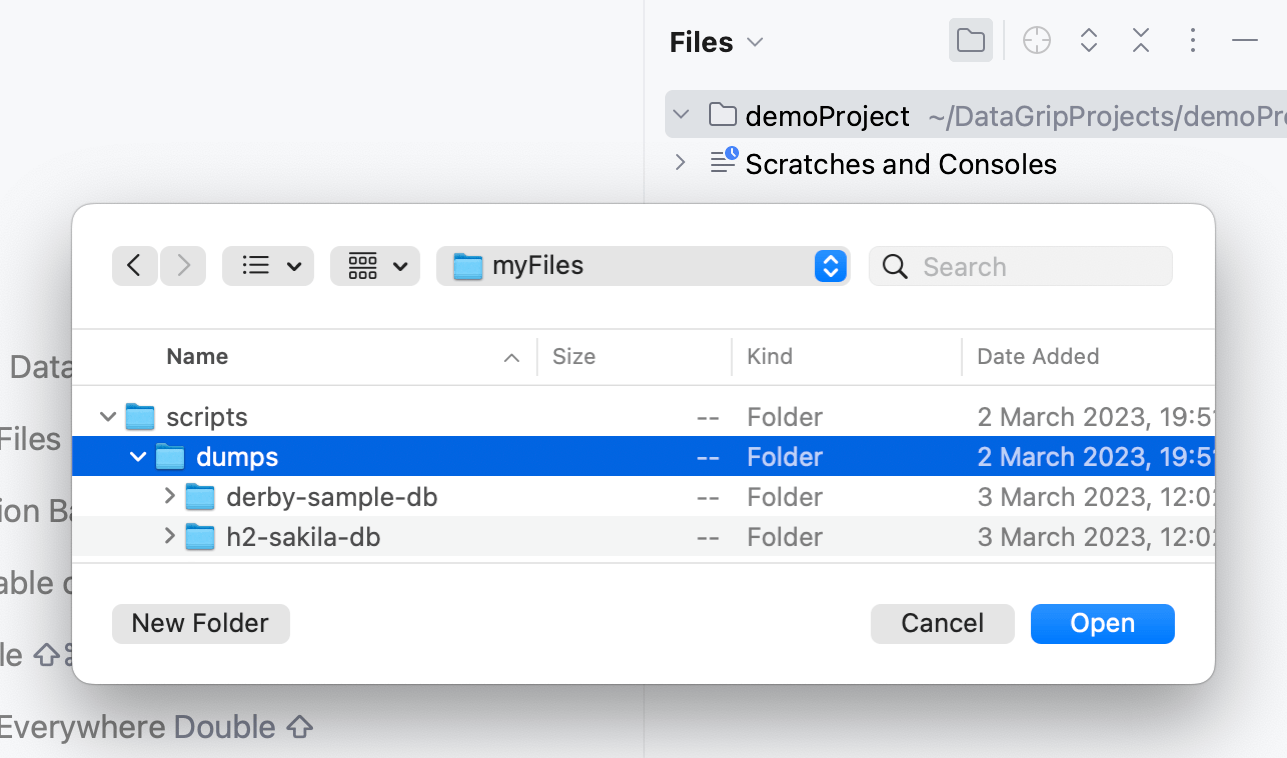This screenshot has height=758, width=1287.
Task: Expand all nodes with the Expand All icon
Action: pos(1088,40)
